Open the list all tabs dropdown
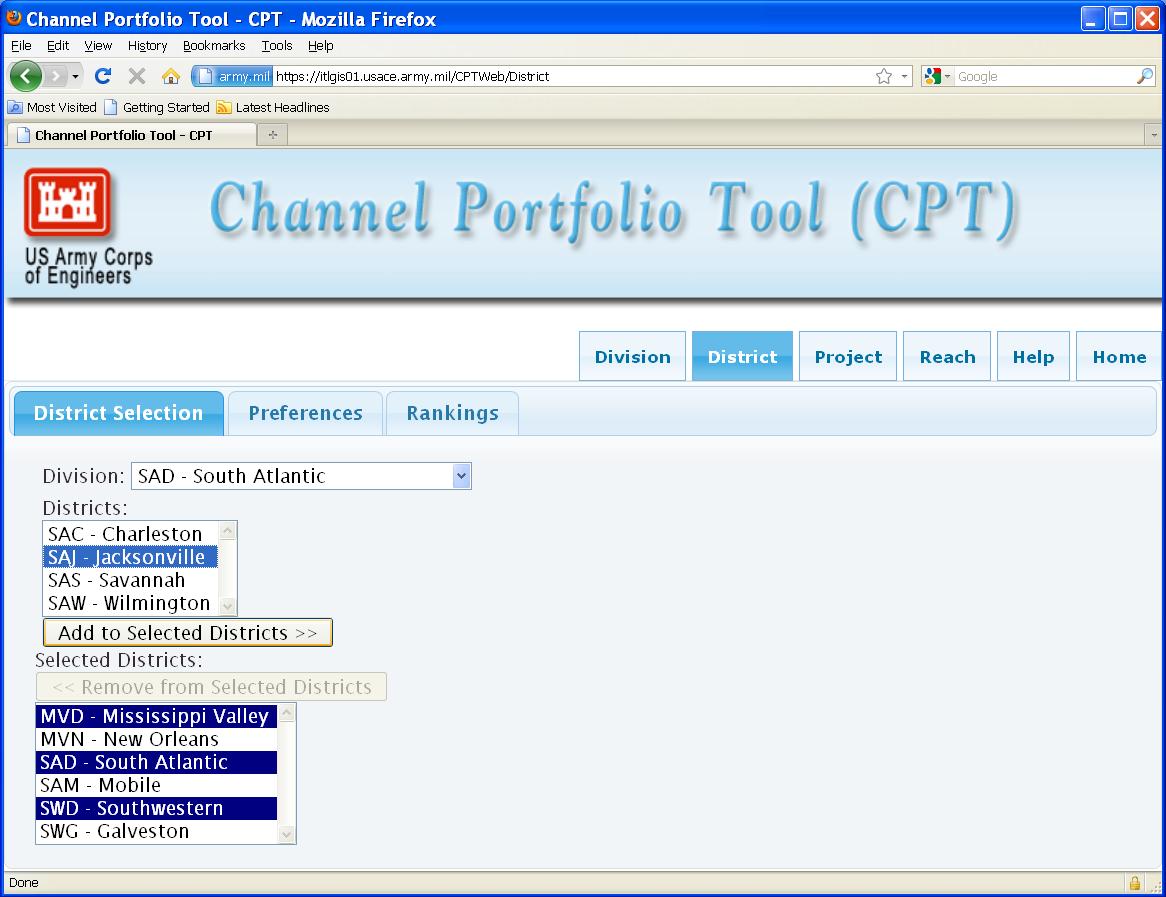 (1153, 135)
